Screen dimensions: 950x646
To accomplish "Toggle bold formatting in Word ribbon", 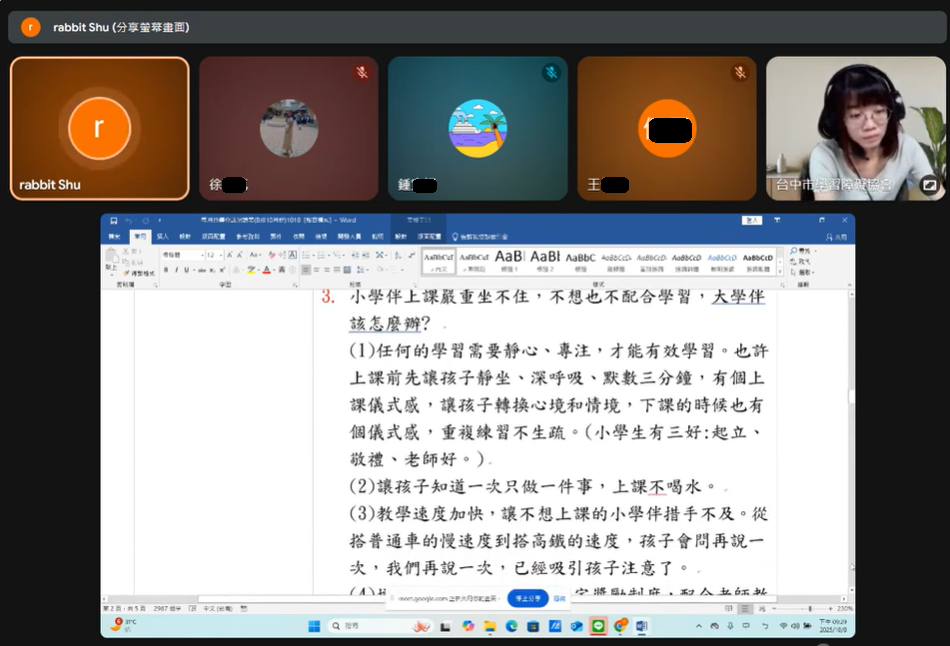I will click(166, 270).
